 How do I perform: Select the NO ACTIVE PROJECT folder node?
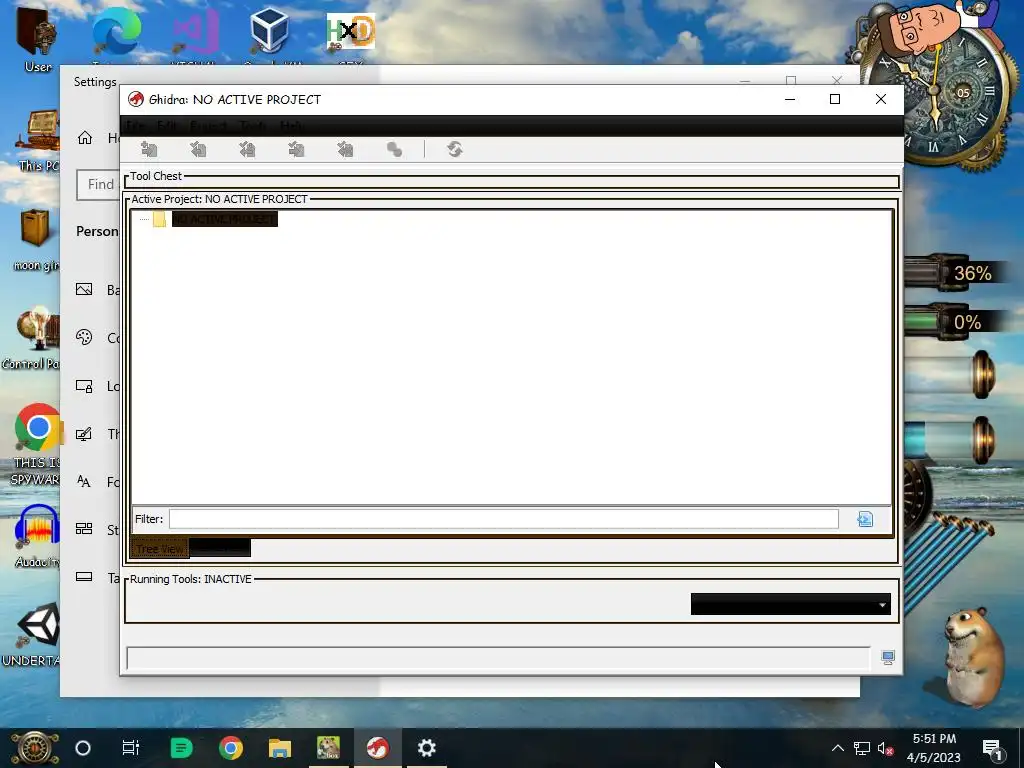pos(224,219)
